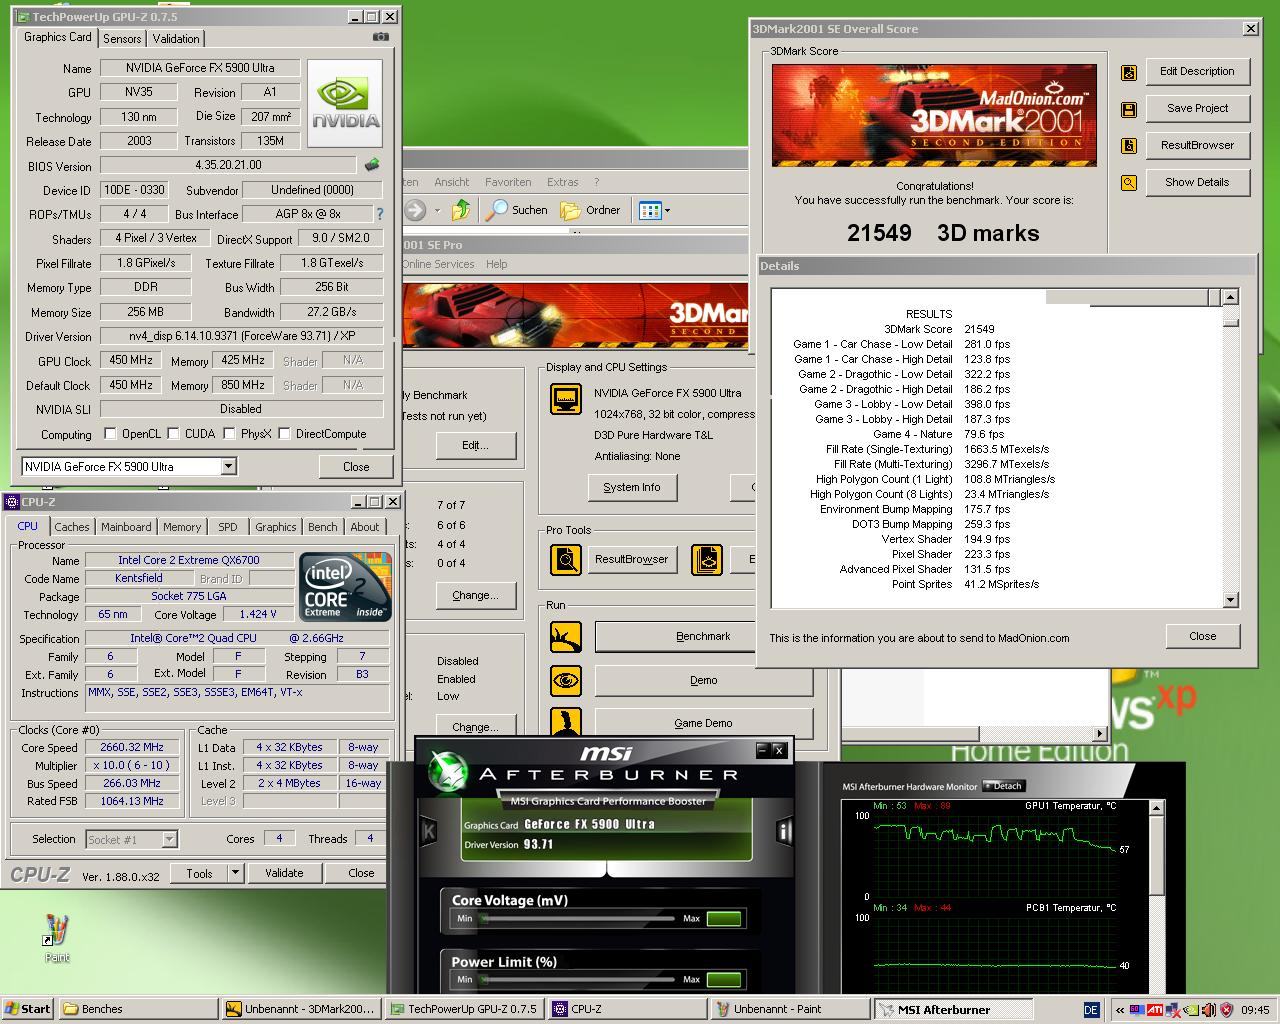1280x1024 pixels.
Task: Click the Start button
Action: coord(28,1009)
